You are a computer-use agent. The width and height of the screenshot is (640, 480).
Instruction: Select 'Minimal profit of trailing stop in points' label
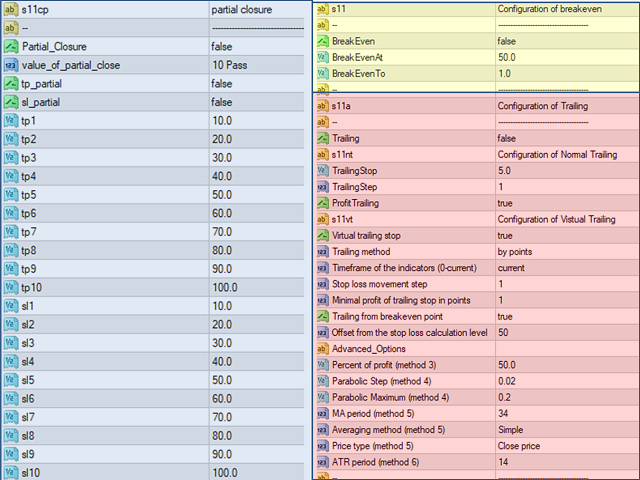[x=401, y=300]
